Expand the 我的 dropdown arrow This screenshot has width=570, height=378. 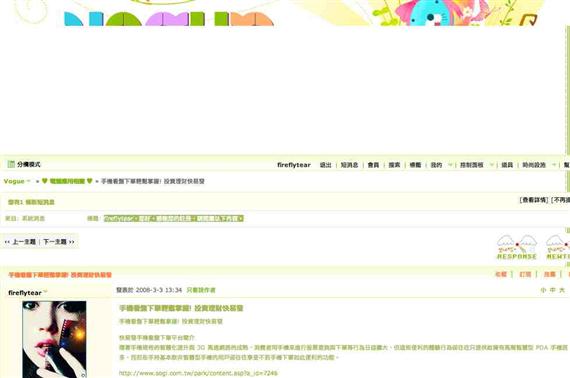(x=450, y=165)
